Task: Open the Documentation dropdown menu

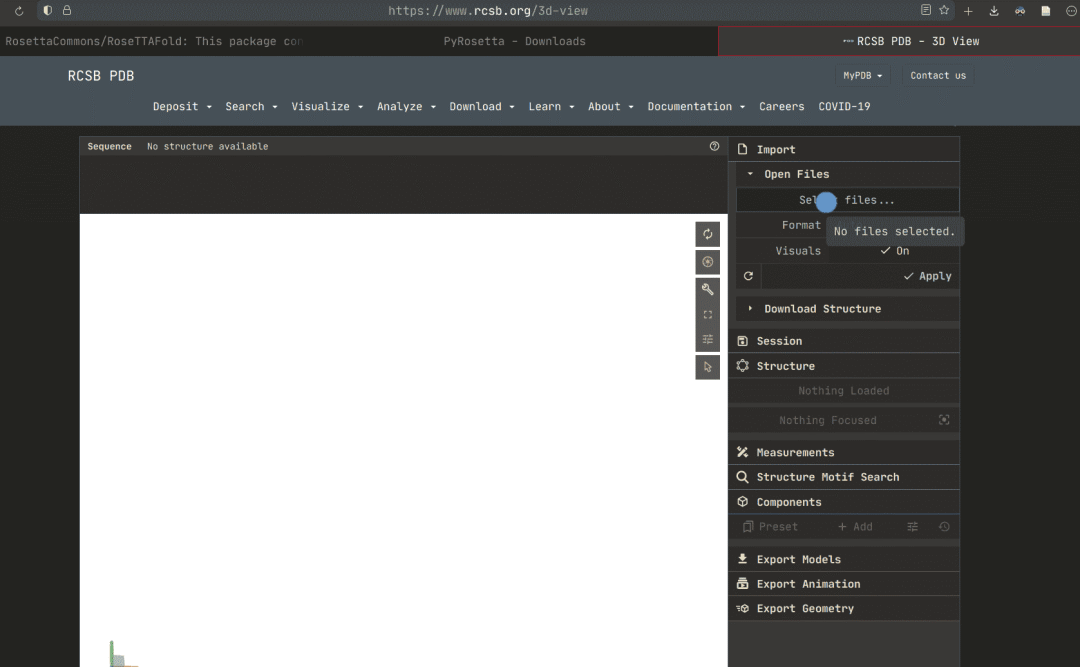Action: 696,106
